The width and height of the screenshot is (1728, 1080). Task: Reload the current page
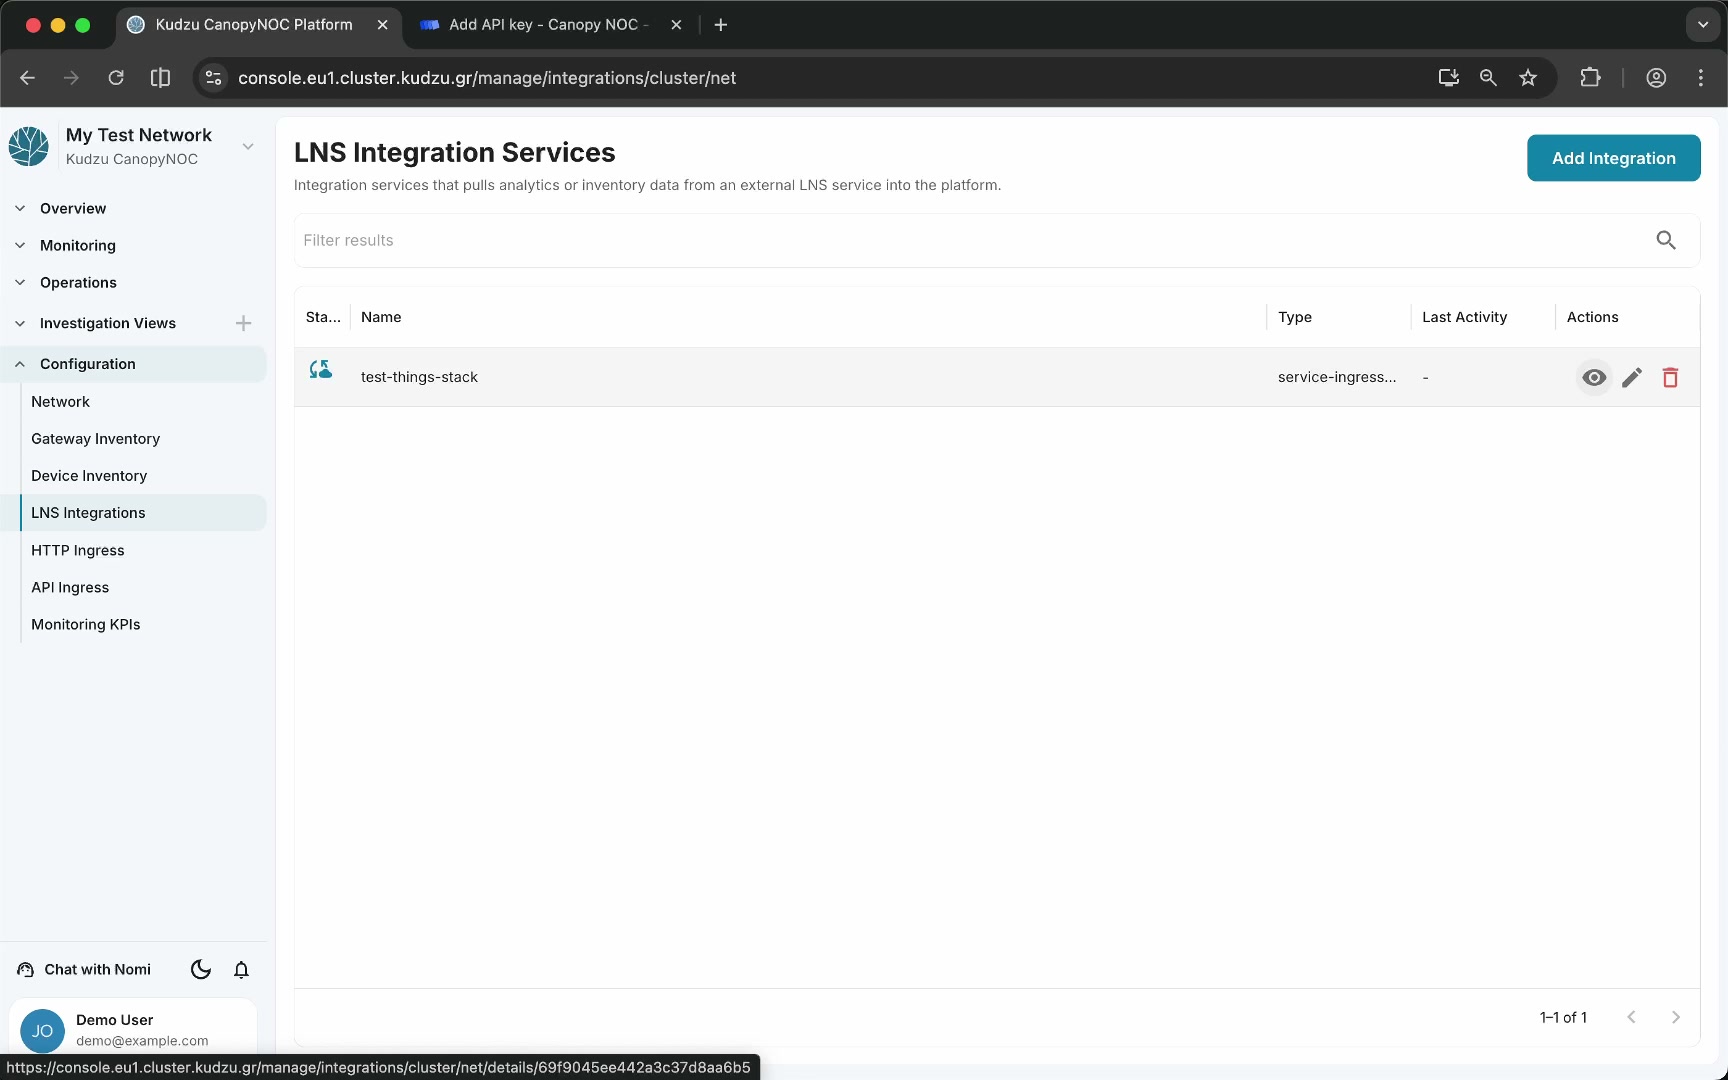point(116,78)
